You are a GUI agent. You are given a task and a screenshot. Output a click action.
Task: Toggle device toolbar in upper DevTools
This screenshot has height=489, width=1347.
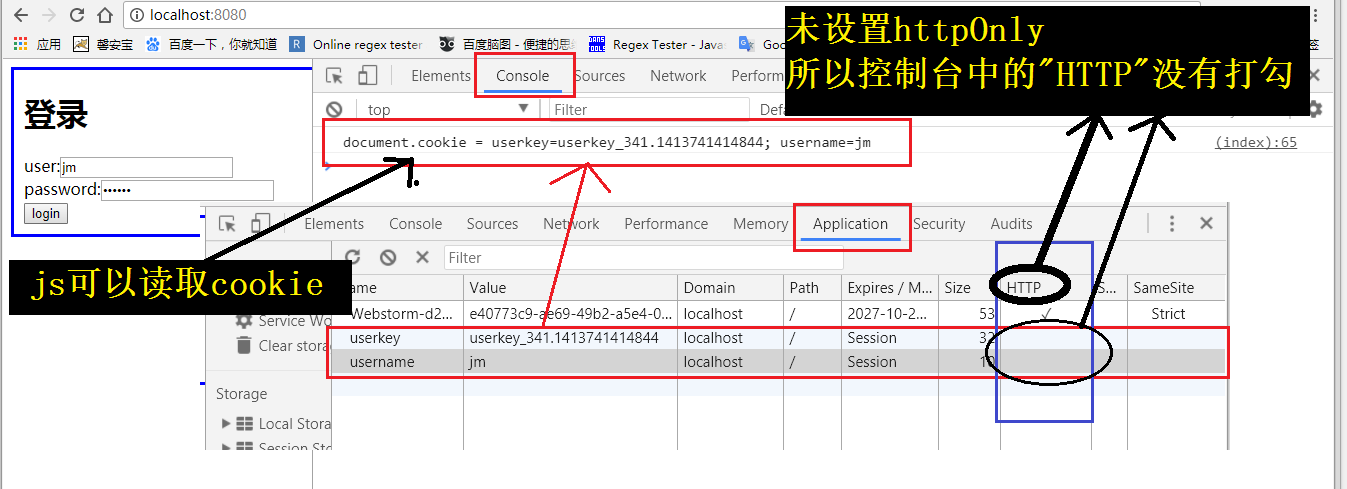(367, 76)
